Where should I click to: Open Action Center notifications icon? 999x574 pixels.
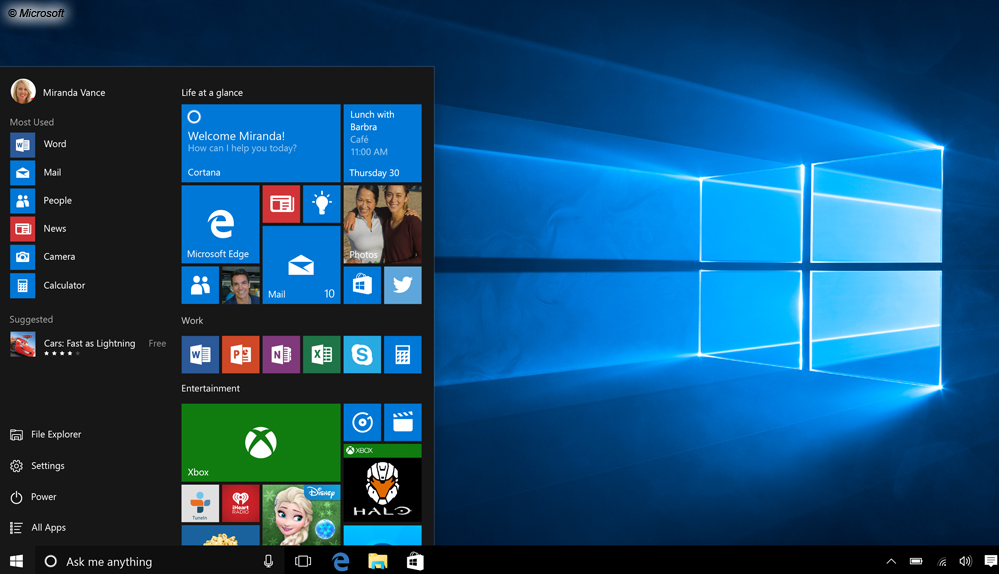(x=991, y=561)
